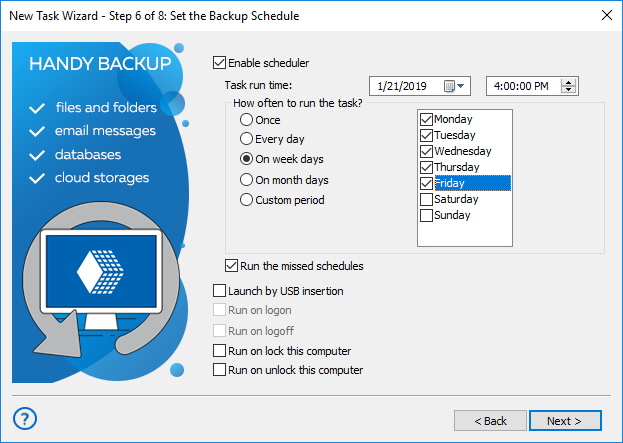
Task: Select the Every day schedule option
Action: click(x=246, y=139)
